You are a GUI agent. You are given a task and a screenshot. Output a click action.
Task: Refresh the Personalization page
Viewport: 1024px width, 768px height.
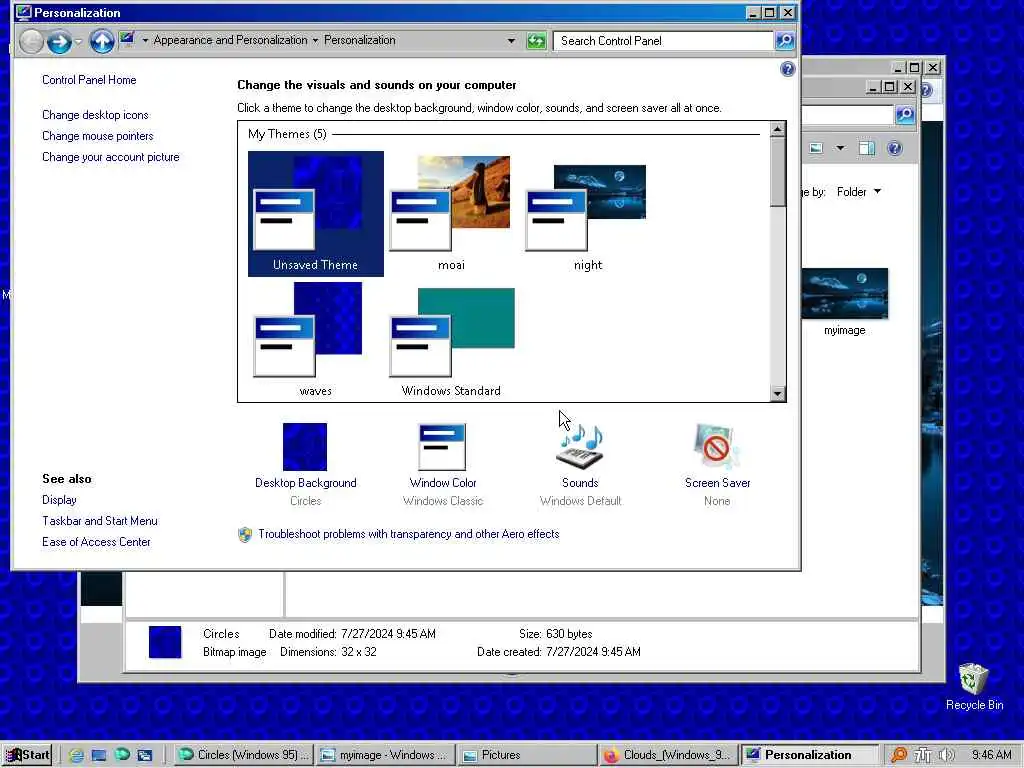536,40
